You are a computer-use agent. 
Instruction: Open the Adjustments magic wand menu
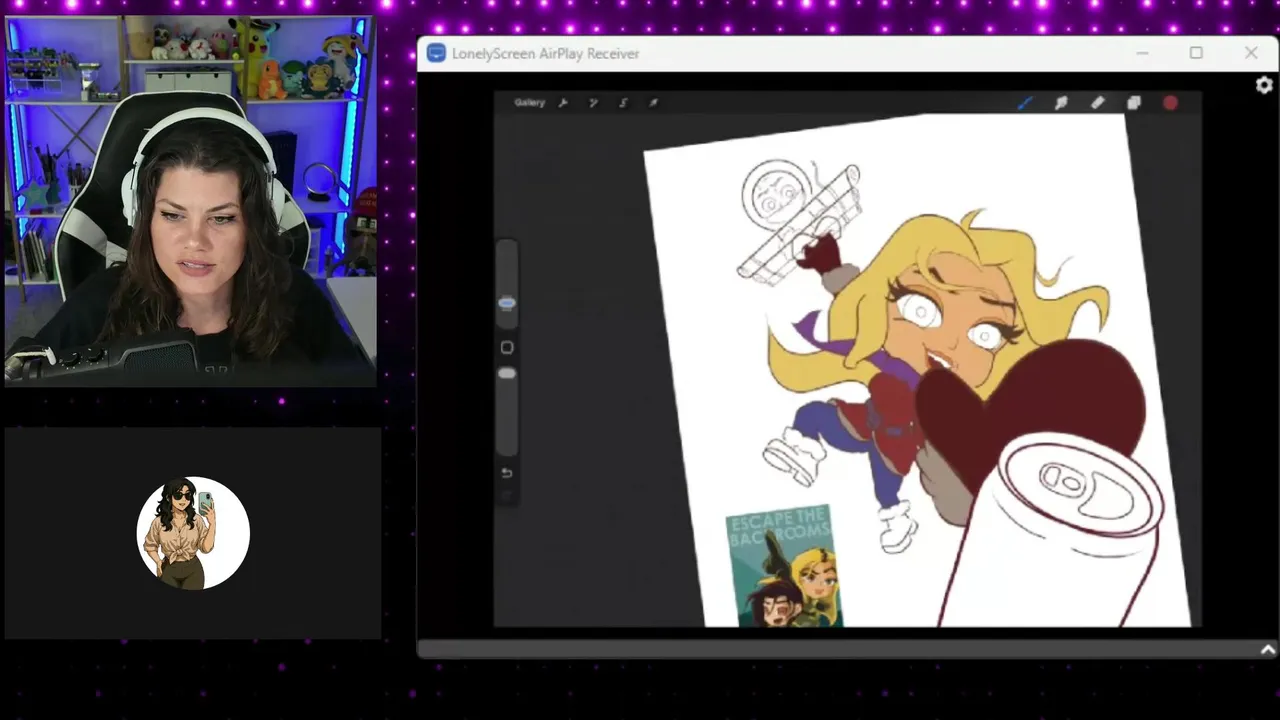tap(593, 102)
